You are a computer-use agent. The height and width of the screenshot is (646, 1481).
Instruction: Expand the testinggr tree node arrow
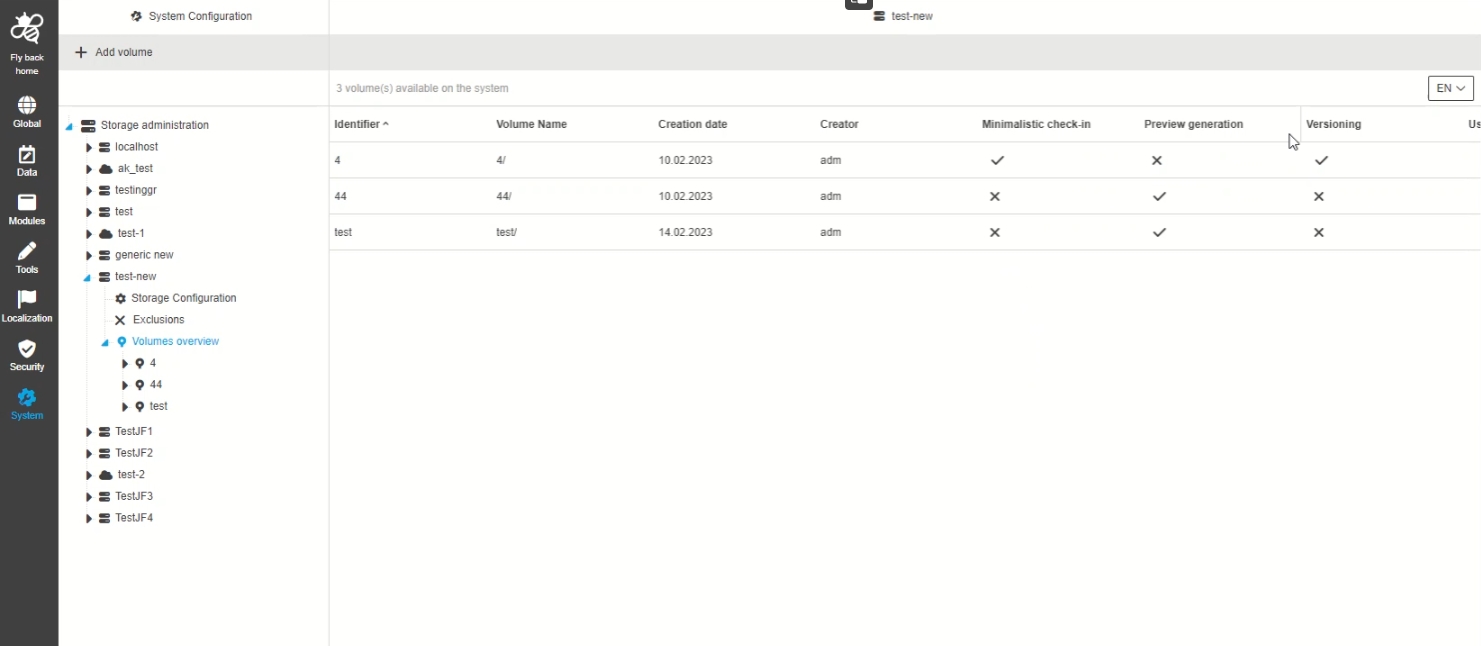point(89,190)
